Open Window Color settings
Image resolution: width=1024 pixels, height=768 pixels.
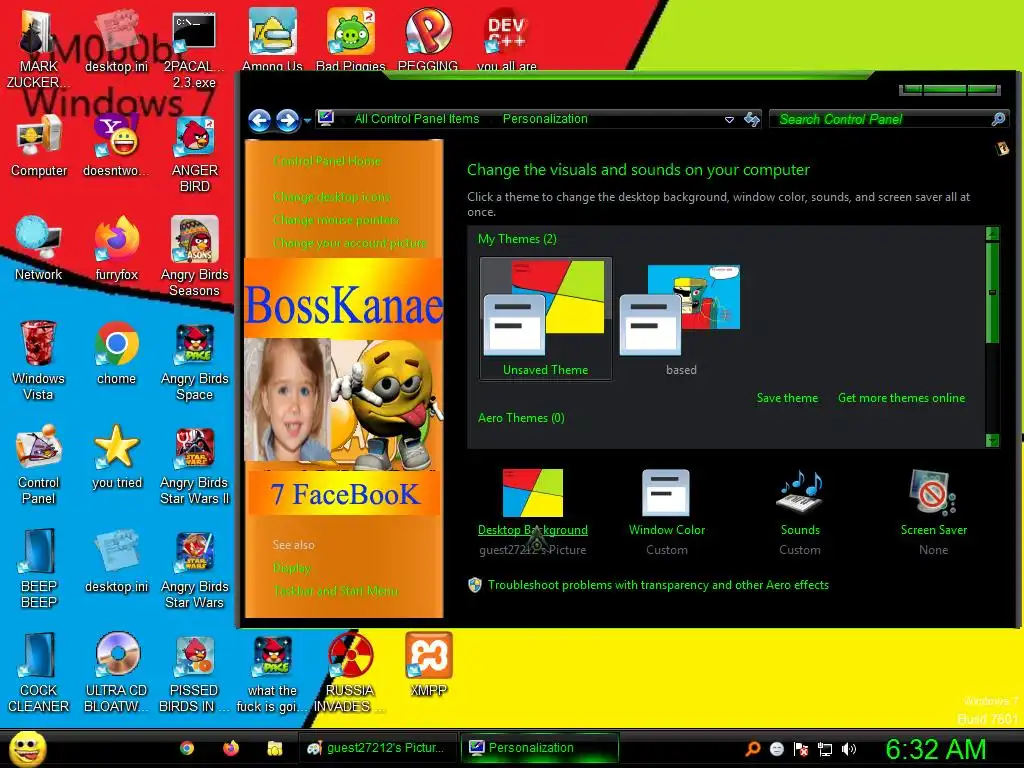[667, 511]
